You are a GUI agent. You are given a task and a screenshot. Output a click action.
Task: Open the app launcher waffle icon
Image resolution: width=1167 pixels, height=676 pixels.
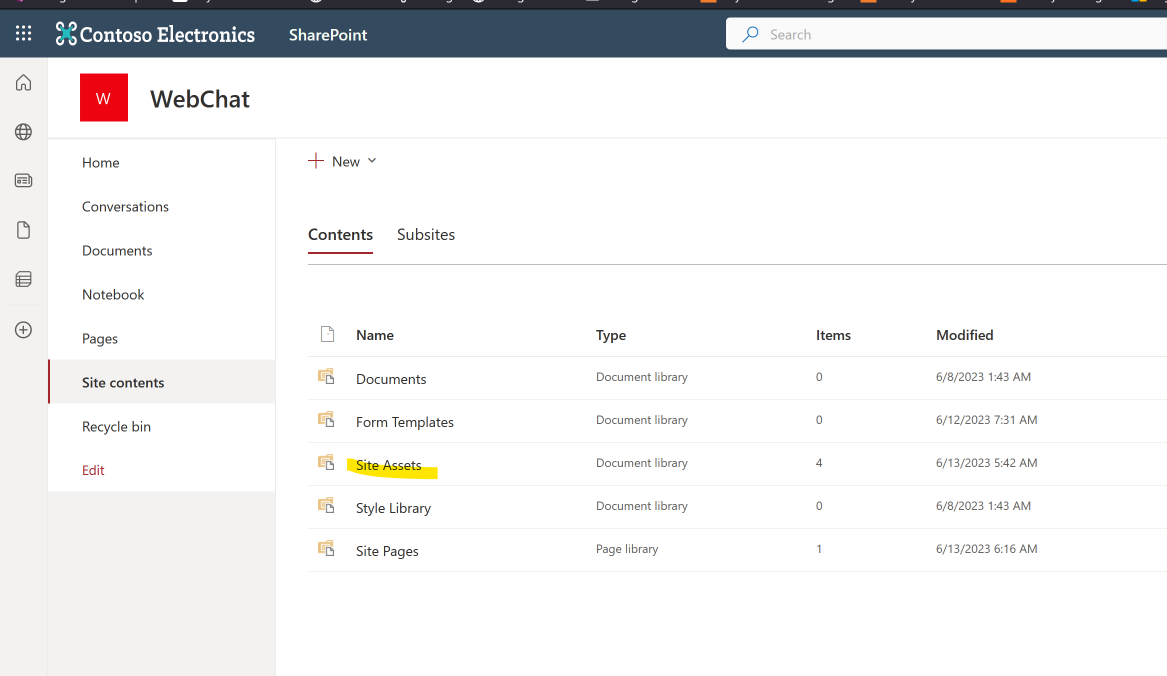23,34
